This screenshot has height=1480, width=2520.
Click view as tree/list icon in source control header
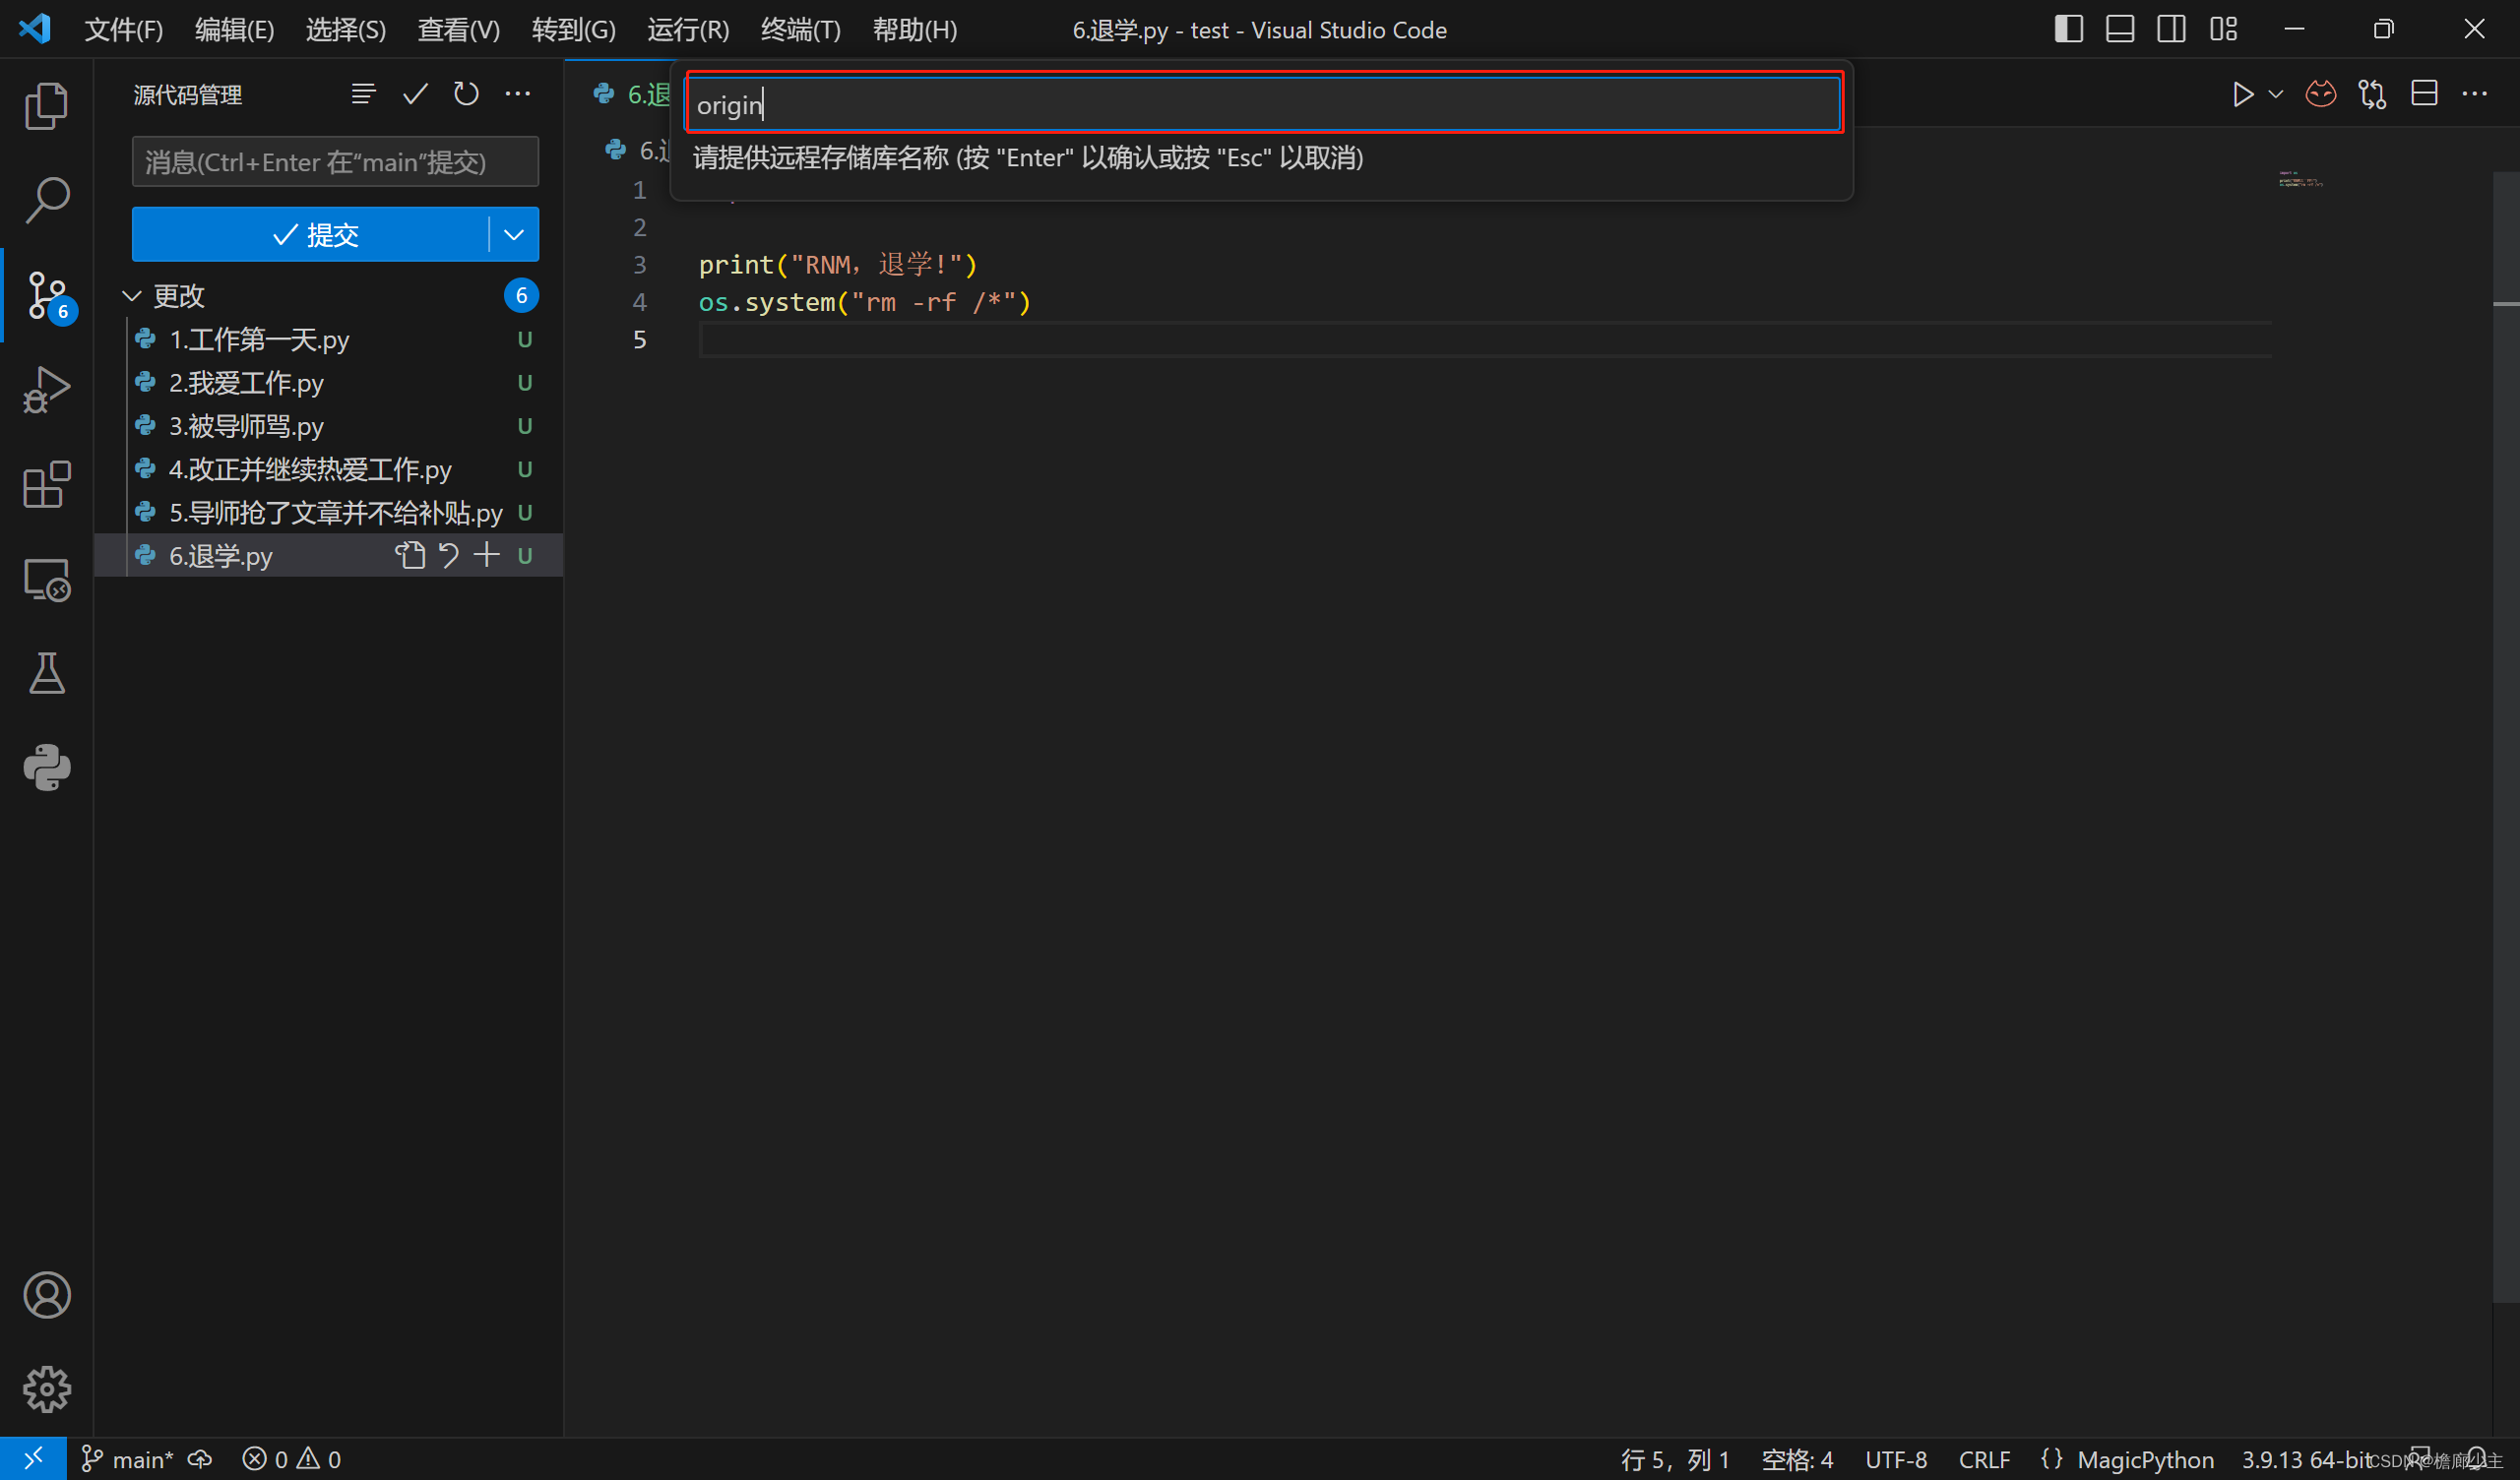pyautogui.click(x=364, y=94)
